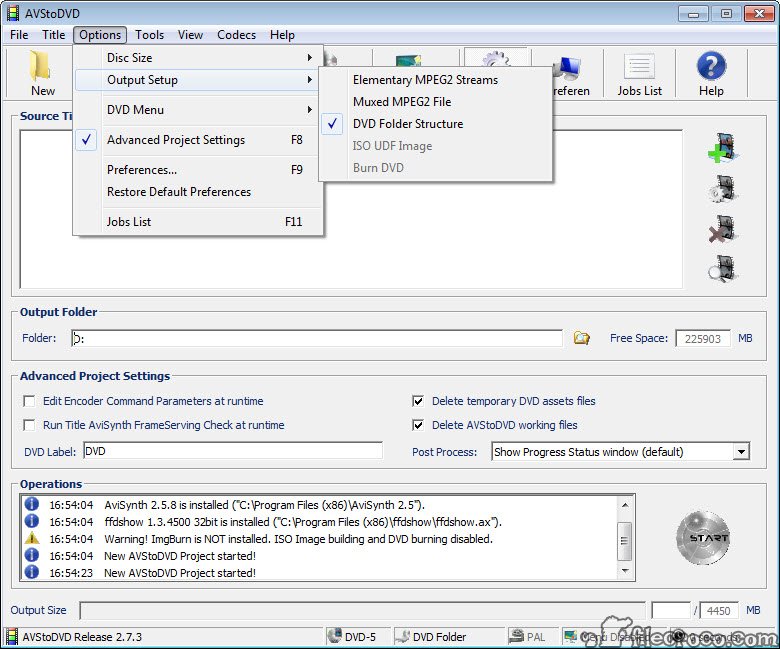The width and height of the screenshot is (780, 649).
Task: Add a title with the green plus icon
Action: (x=723, y=148)
